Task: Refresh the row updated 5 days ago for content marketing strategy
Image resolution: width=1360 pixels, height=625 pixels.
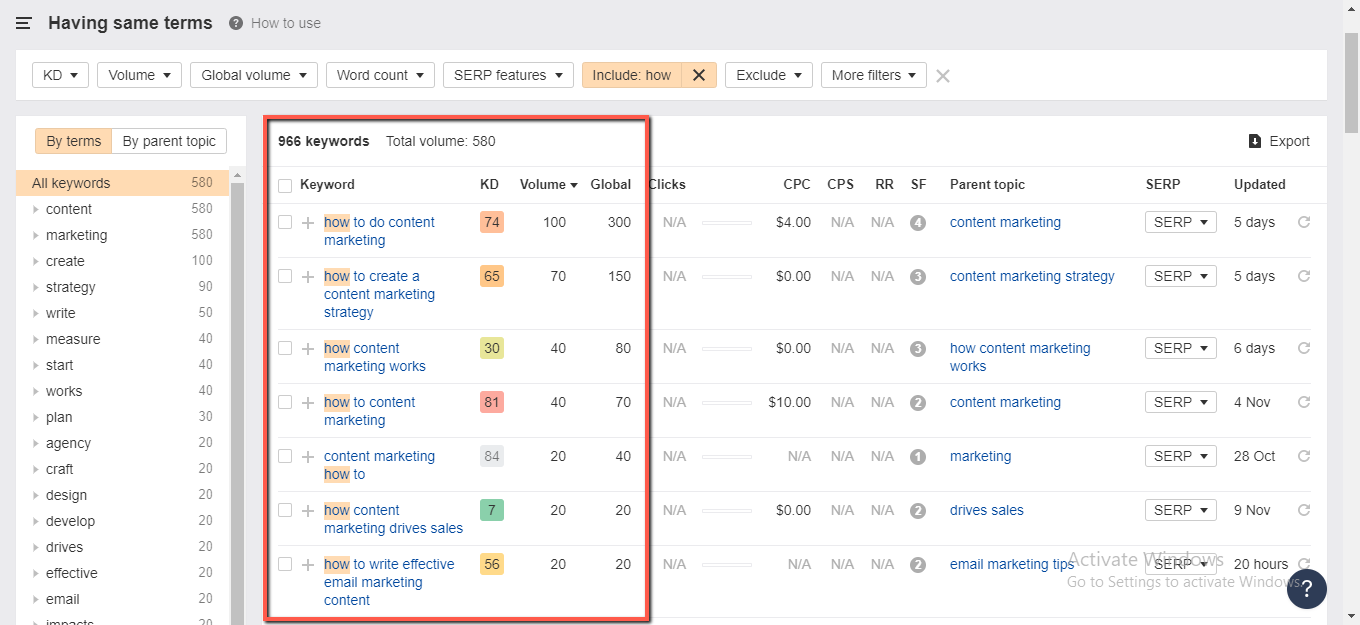Action: [1303, 276]
